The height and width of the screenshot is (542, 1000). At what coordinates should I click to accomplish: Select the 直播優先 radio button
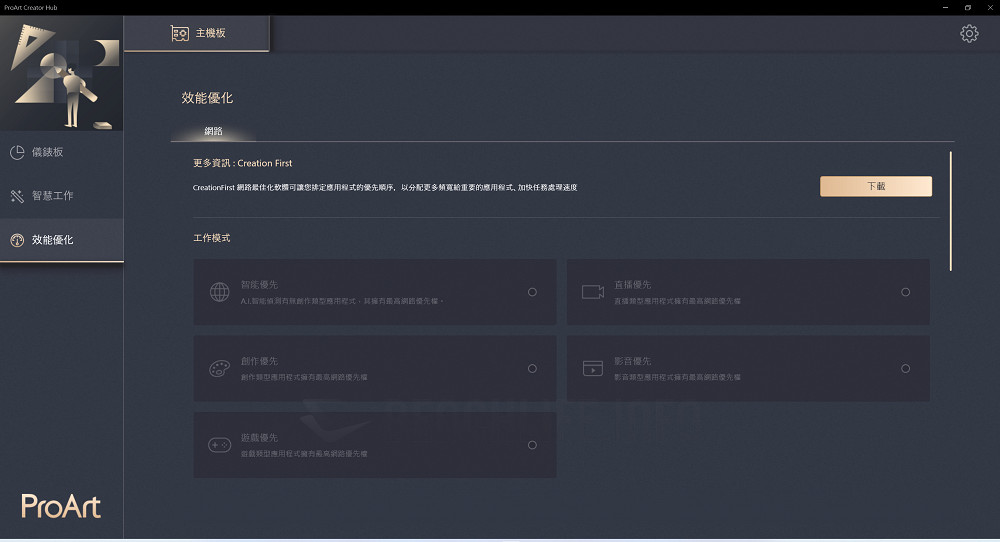pyautogui.click(x=905, y=292)
